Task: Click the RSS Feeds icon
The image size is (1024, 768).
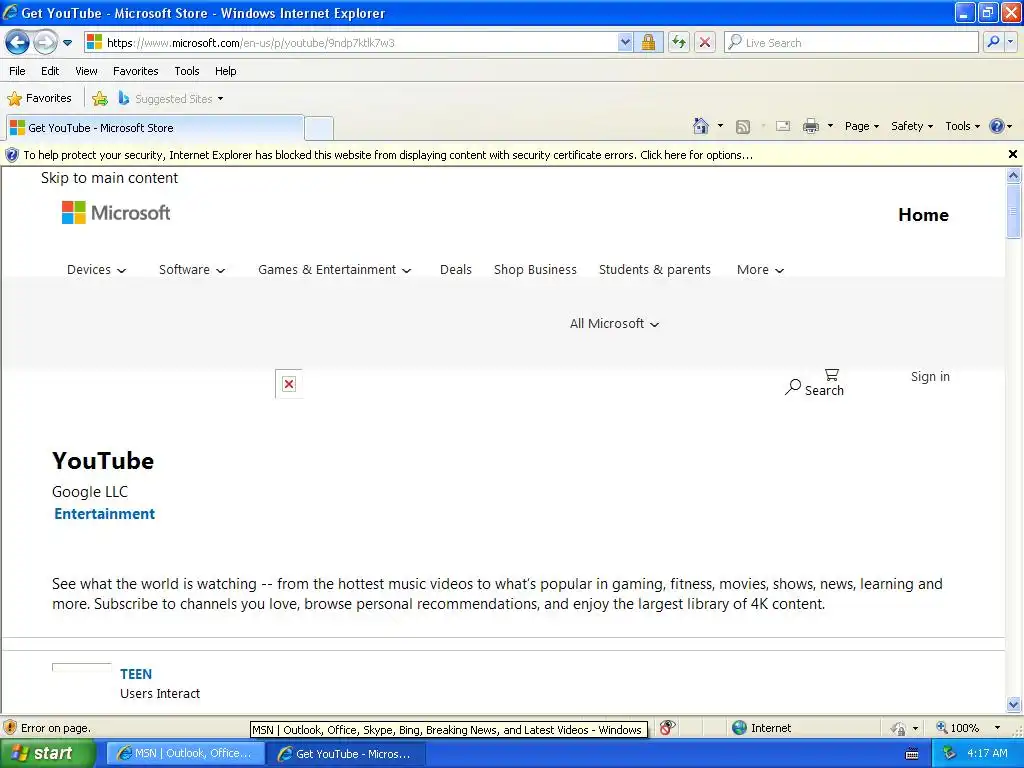Action: 743,127
